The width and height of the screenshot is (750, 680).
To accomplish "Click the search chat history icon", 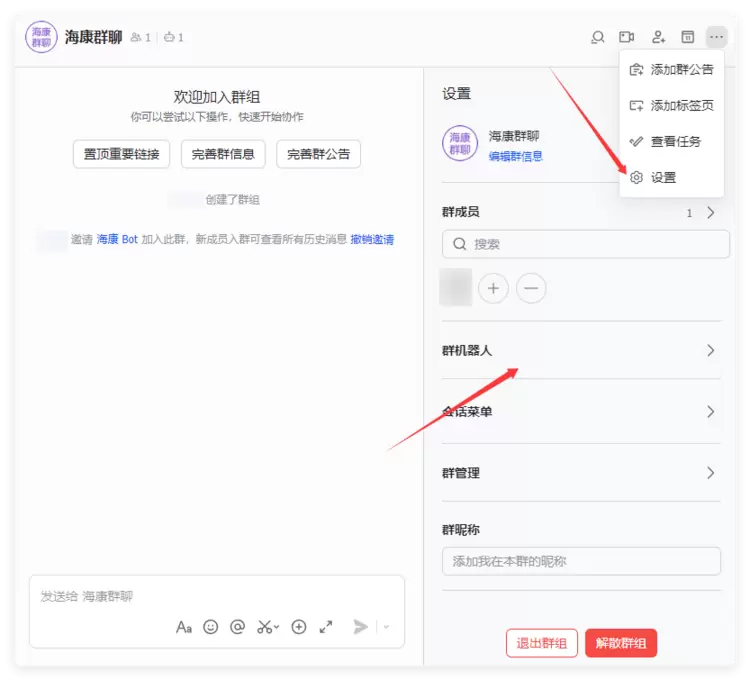I will (x=598, y=37).
